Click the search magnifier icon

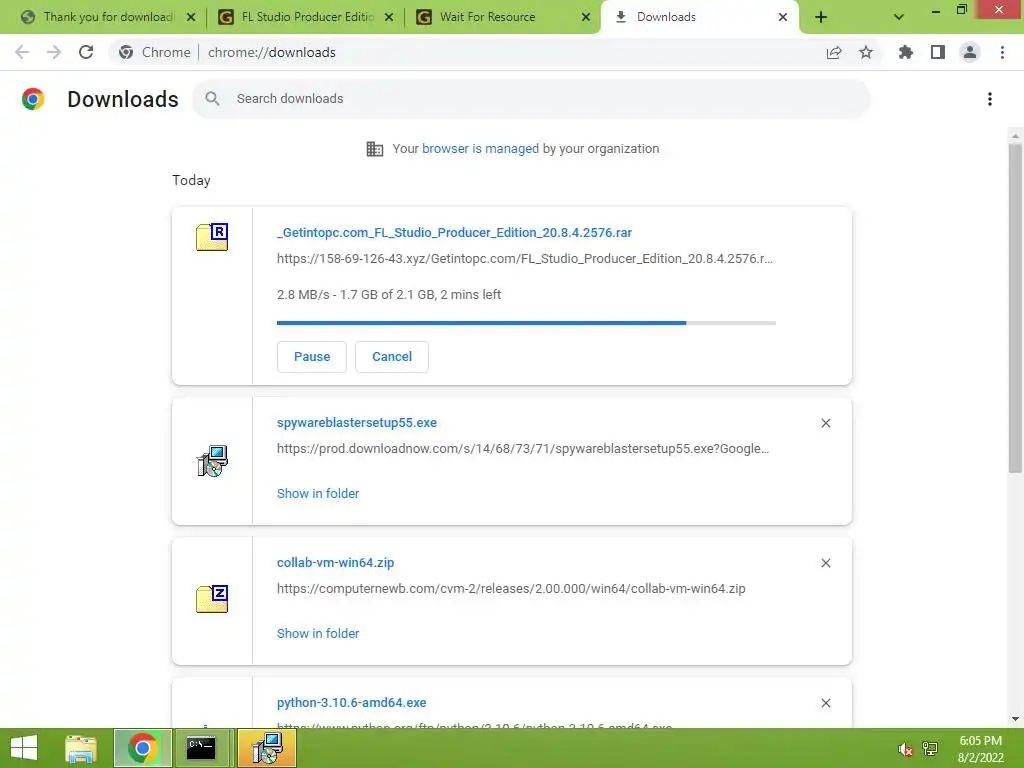pyautogui.click(x=212, y=99)
